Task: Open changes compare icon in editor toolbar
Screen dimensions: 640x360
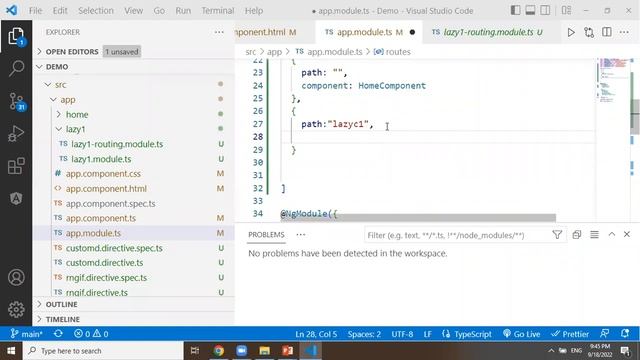Action: tap(589, 32)
